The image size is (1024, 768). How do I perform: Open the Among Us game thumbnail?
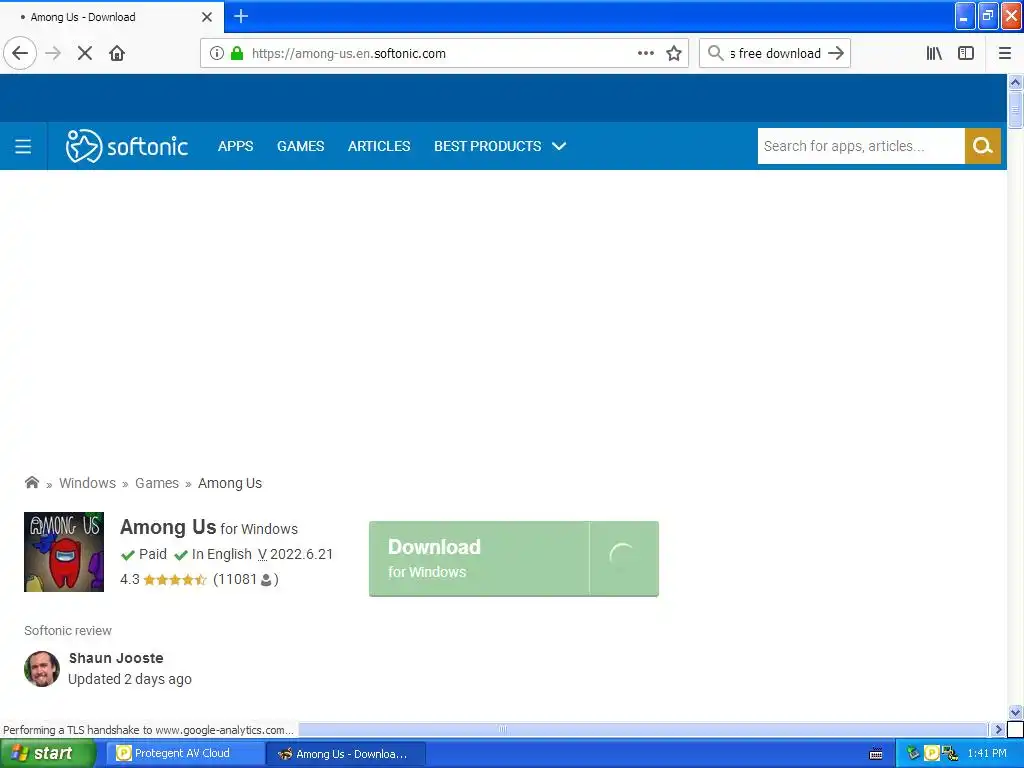coord(64,552)
